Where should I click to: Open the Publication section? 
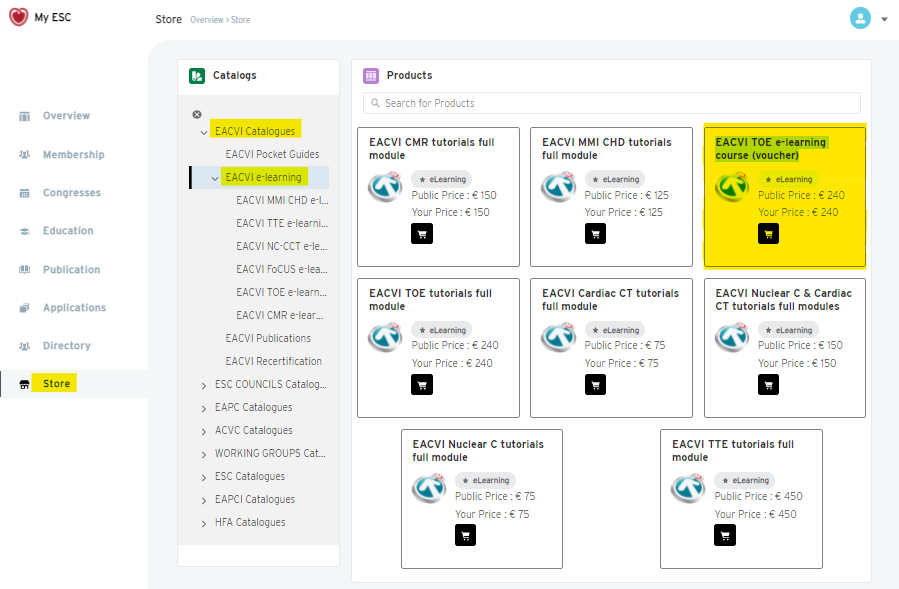pyautogui.click(x=71, y=269)
